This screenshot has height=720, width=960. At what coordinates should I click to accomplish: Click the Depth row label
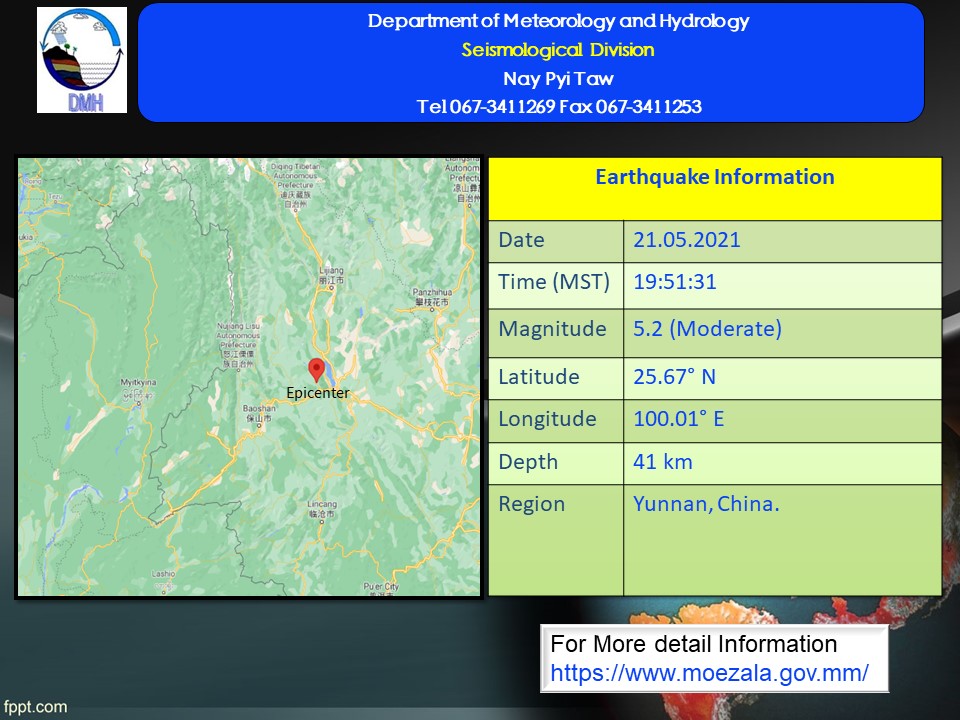528,462
